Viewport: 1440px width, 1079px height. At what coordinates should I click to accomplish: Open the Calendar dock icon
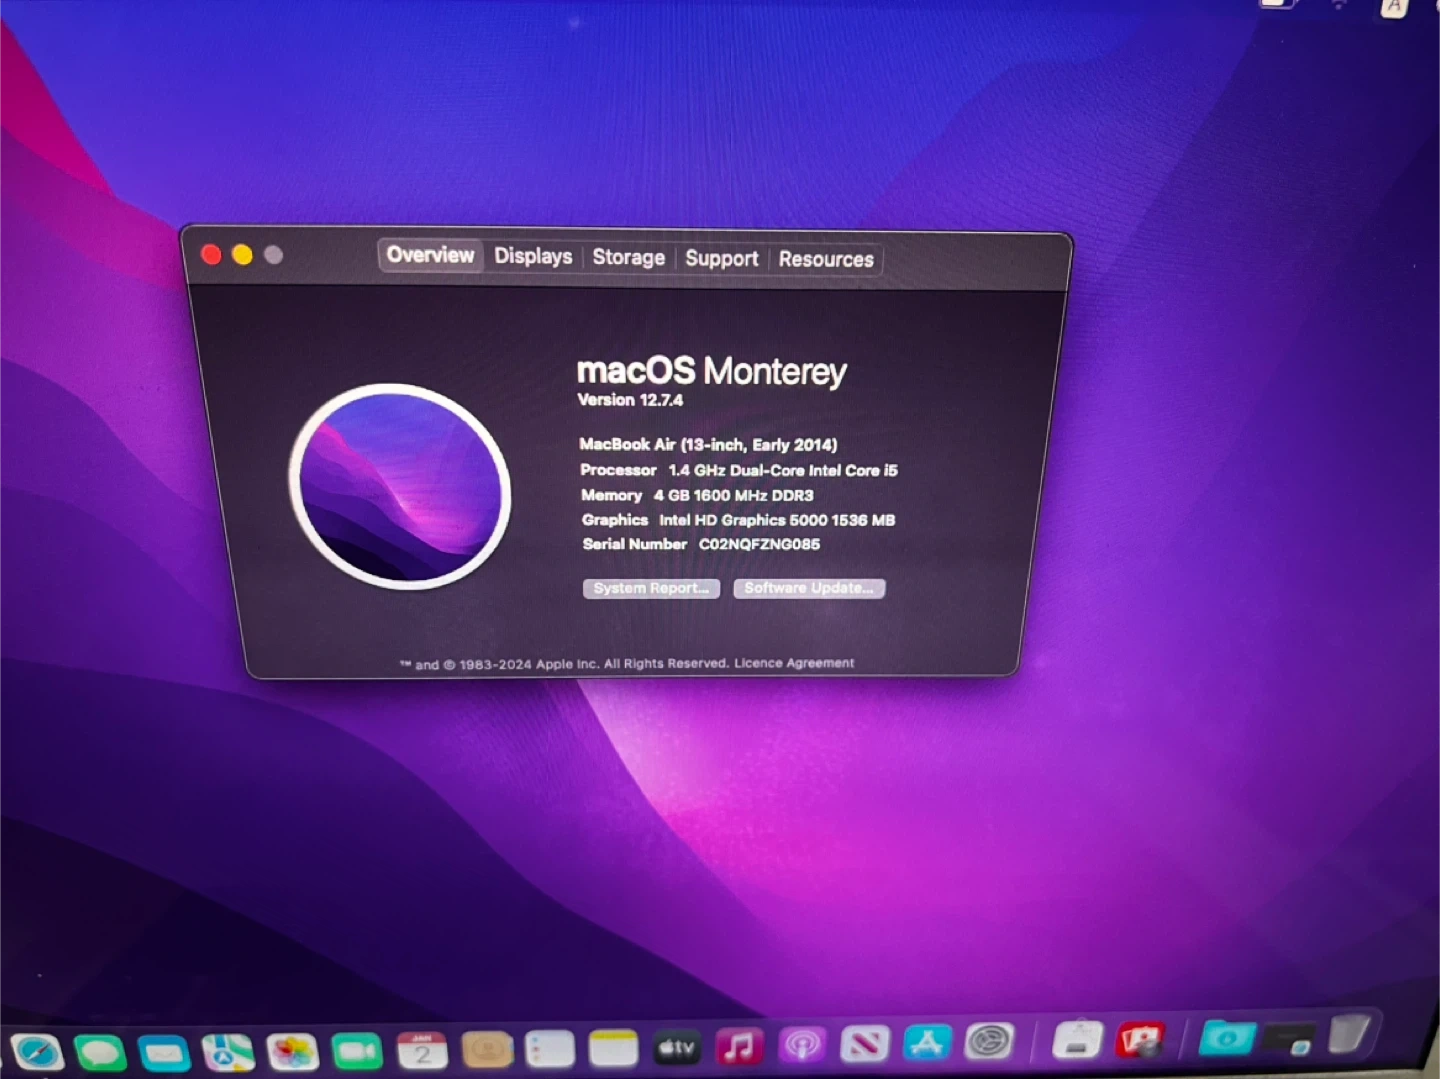pyautogui.click(x=422, y=1050)
